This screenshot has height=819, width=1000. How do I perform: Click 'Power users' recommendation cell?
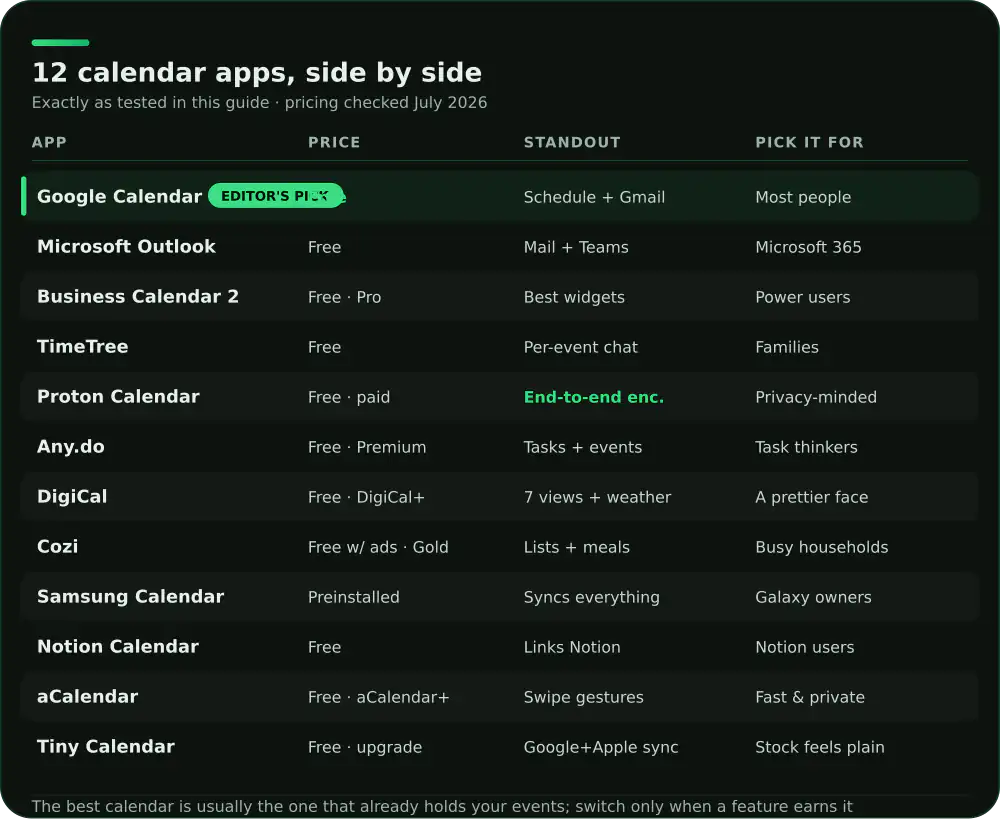pyautogui.click(x=803, y=297)
